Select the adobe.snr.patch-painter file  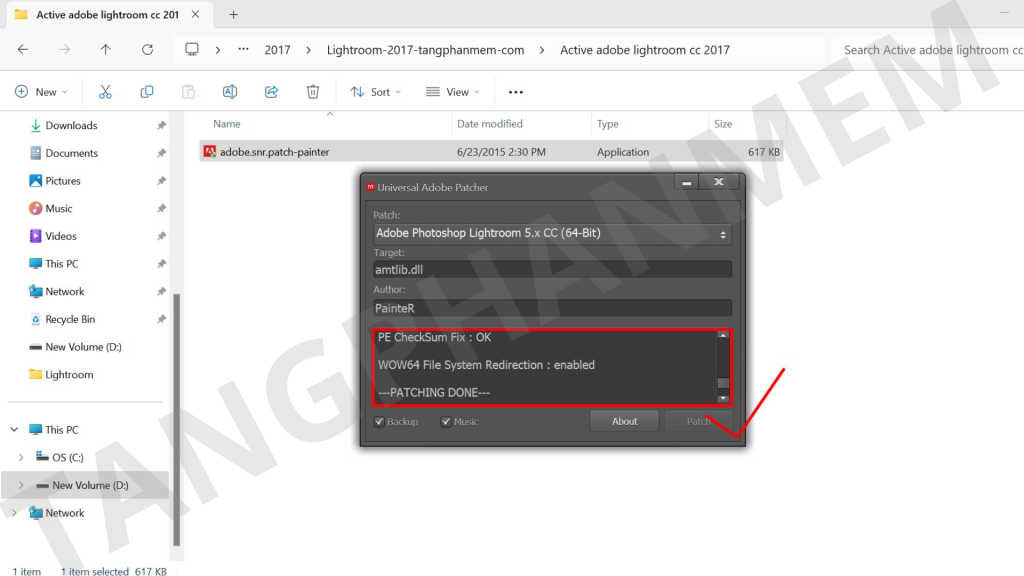274,152
